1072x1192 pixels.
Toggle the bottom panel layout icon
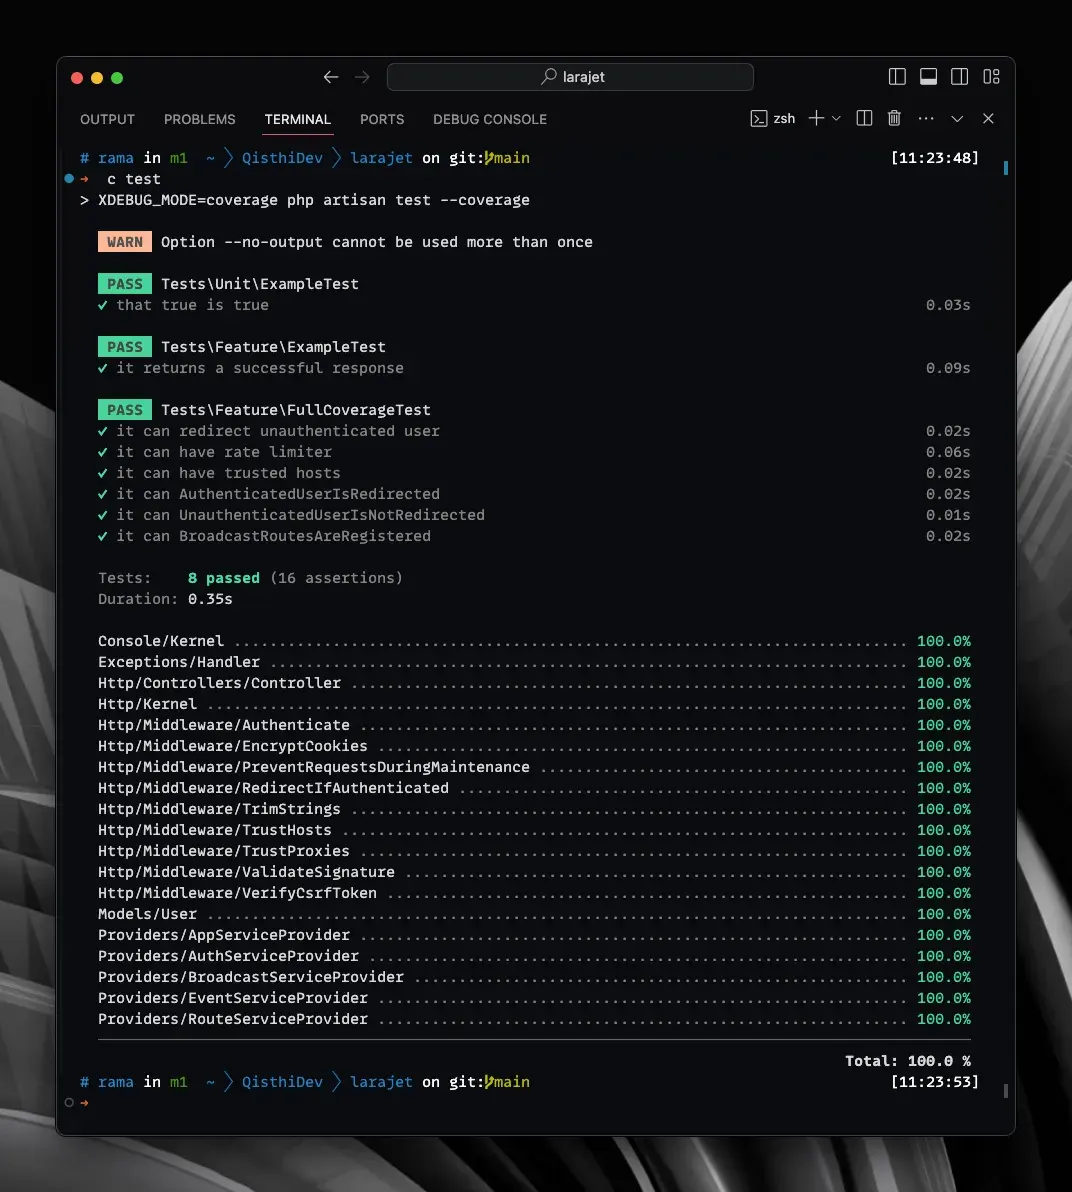coord(928,76)
